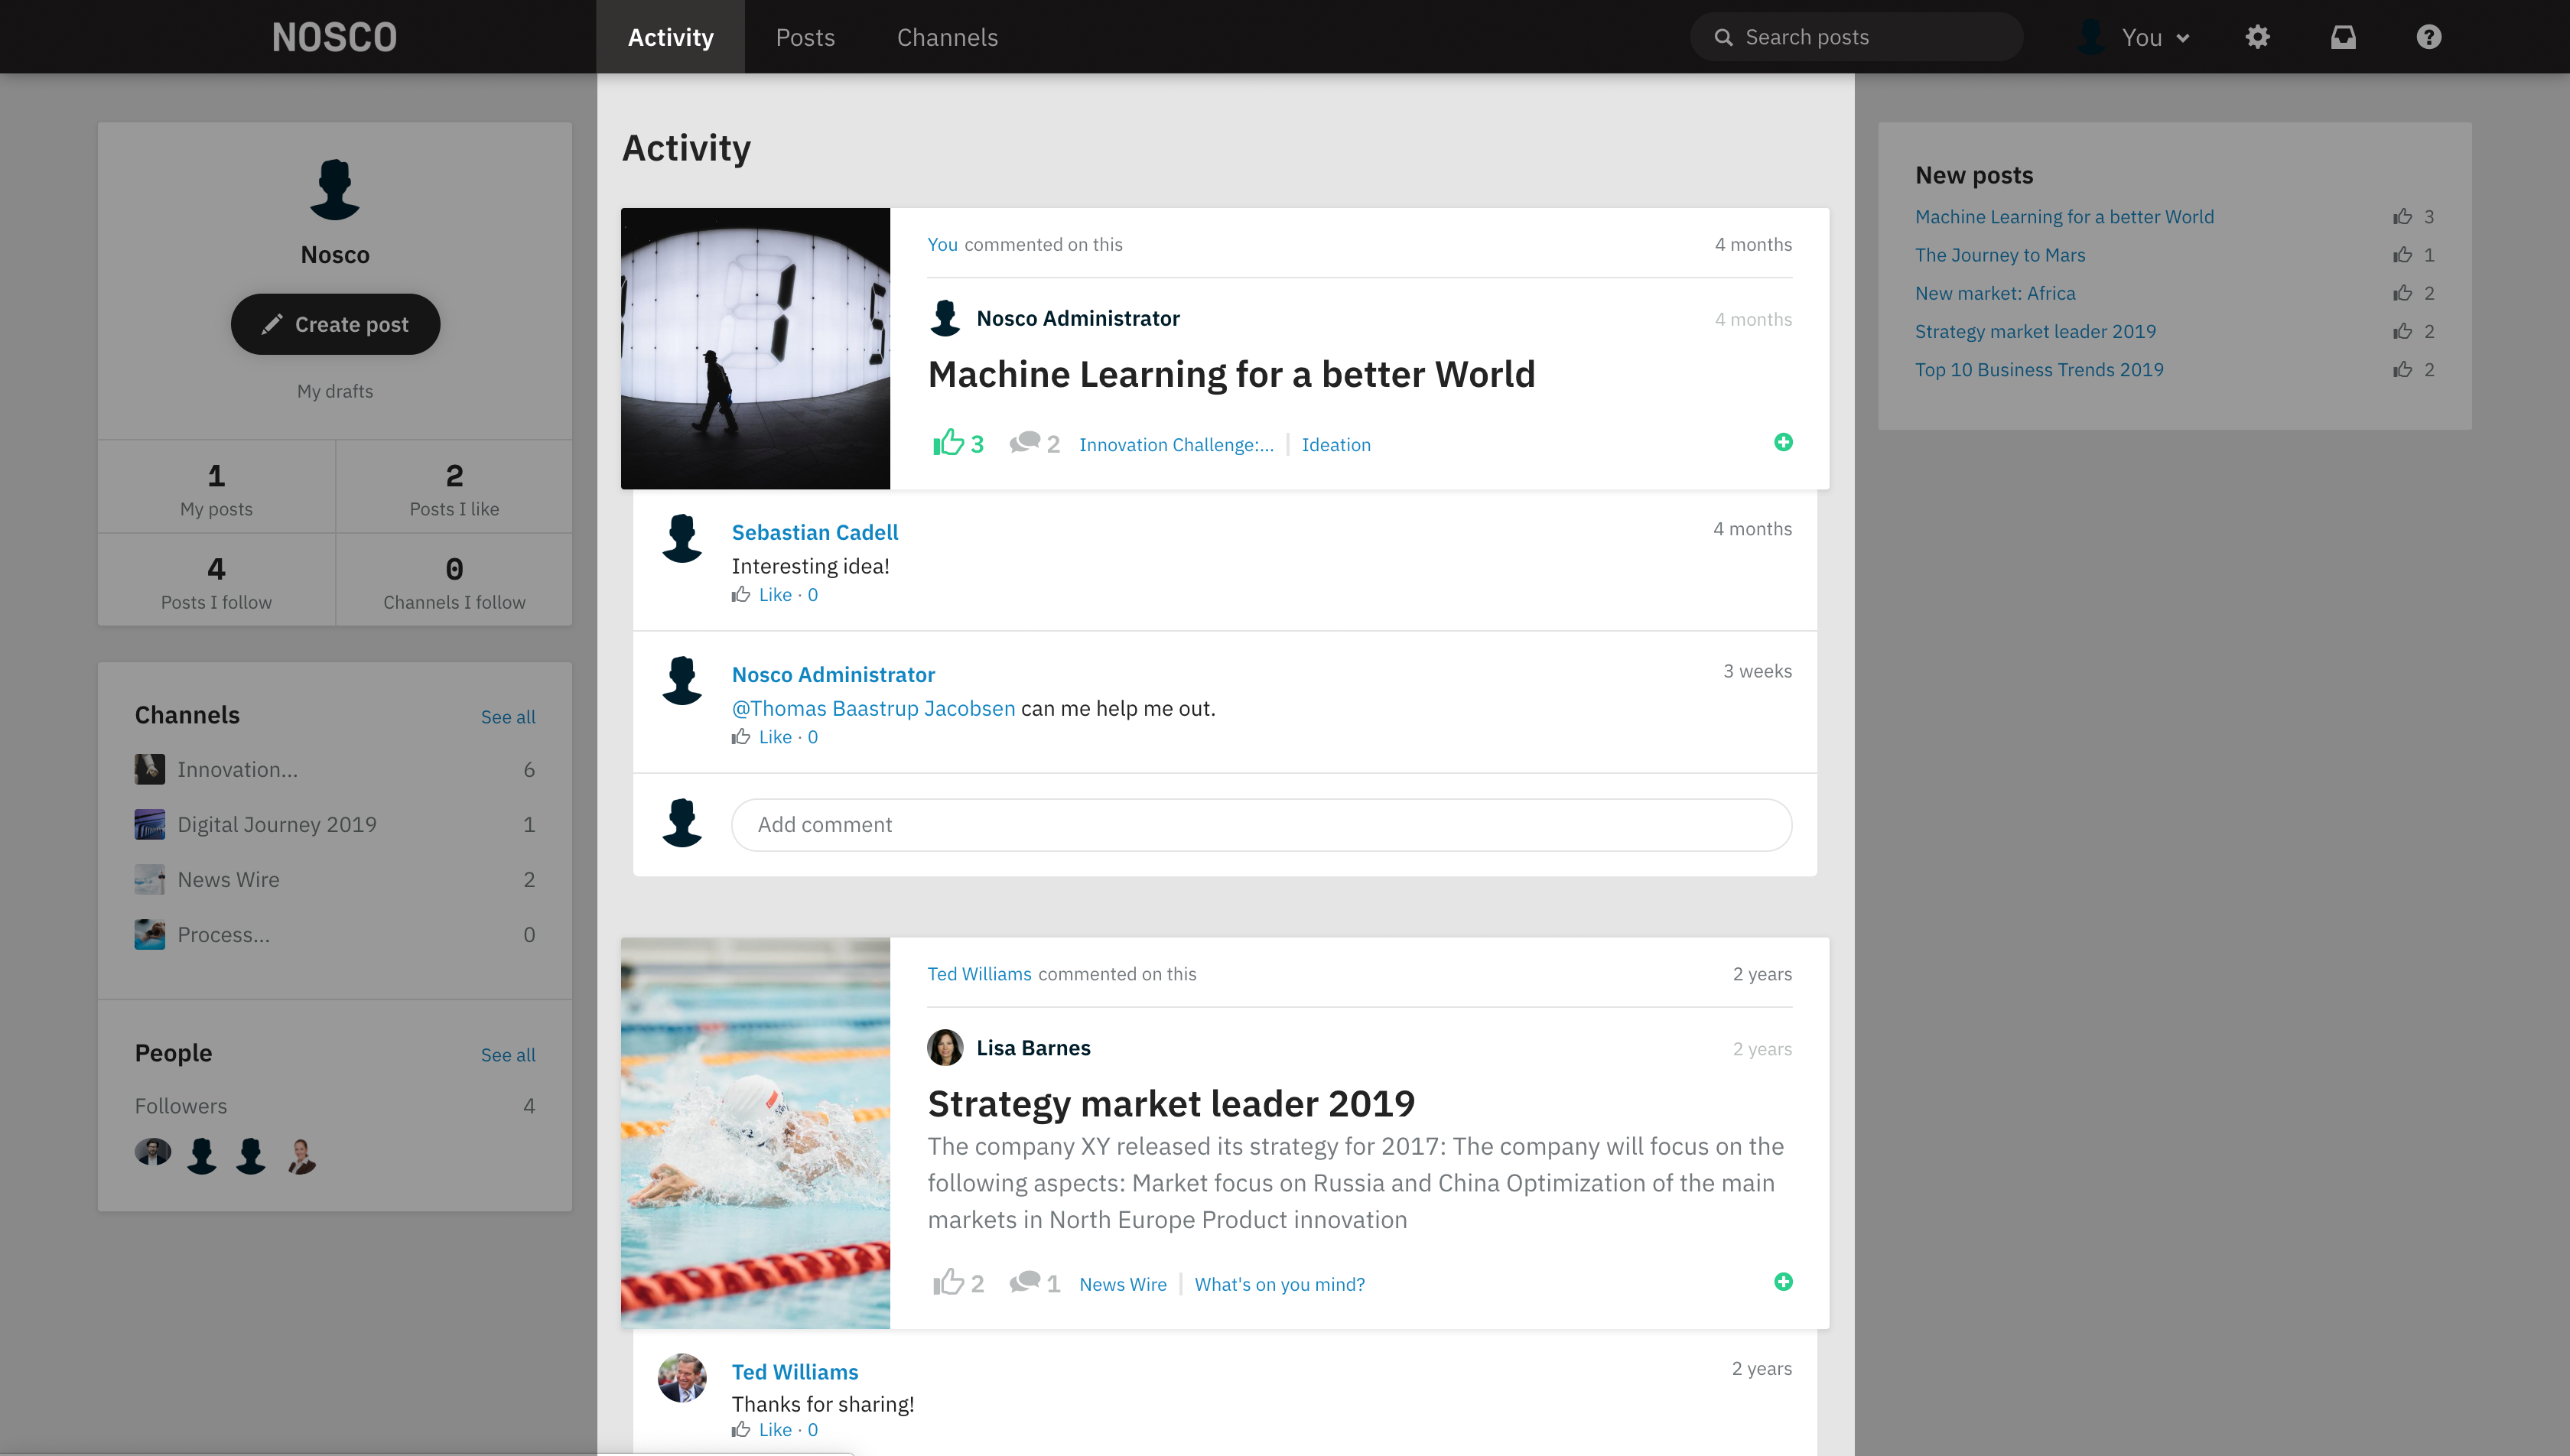Click Innovation channel icon in sidebar

click(150, 769)
